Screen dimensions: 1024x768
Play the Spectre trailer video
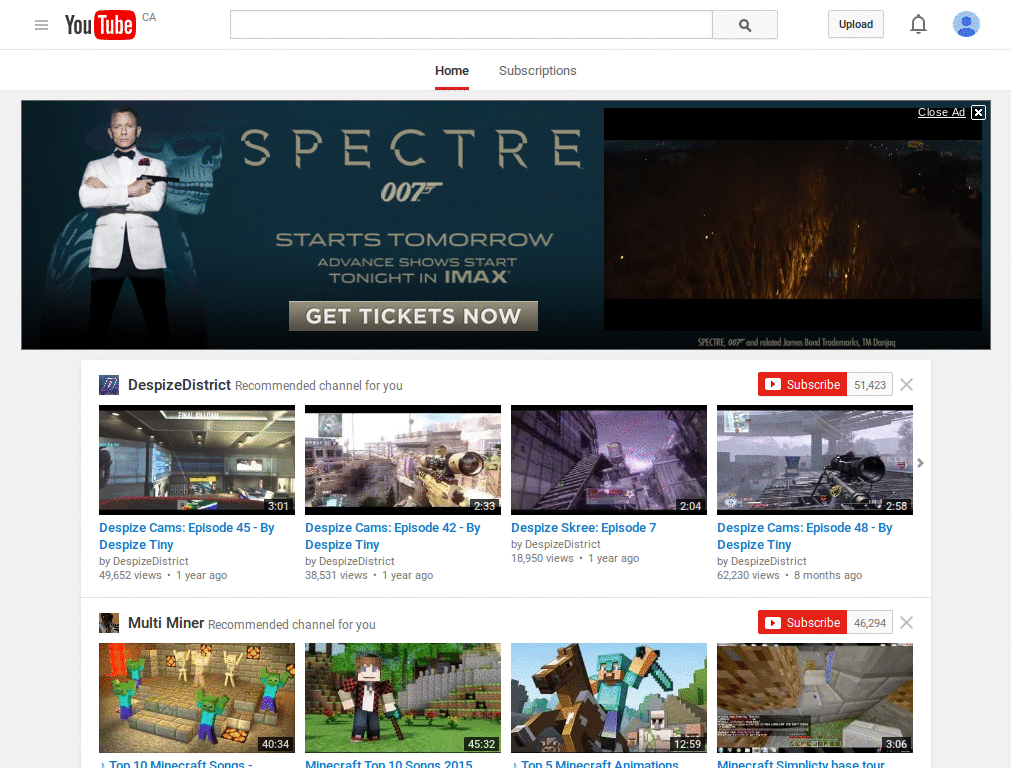[x=793, y=219]
